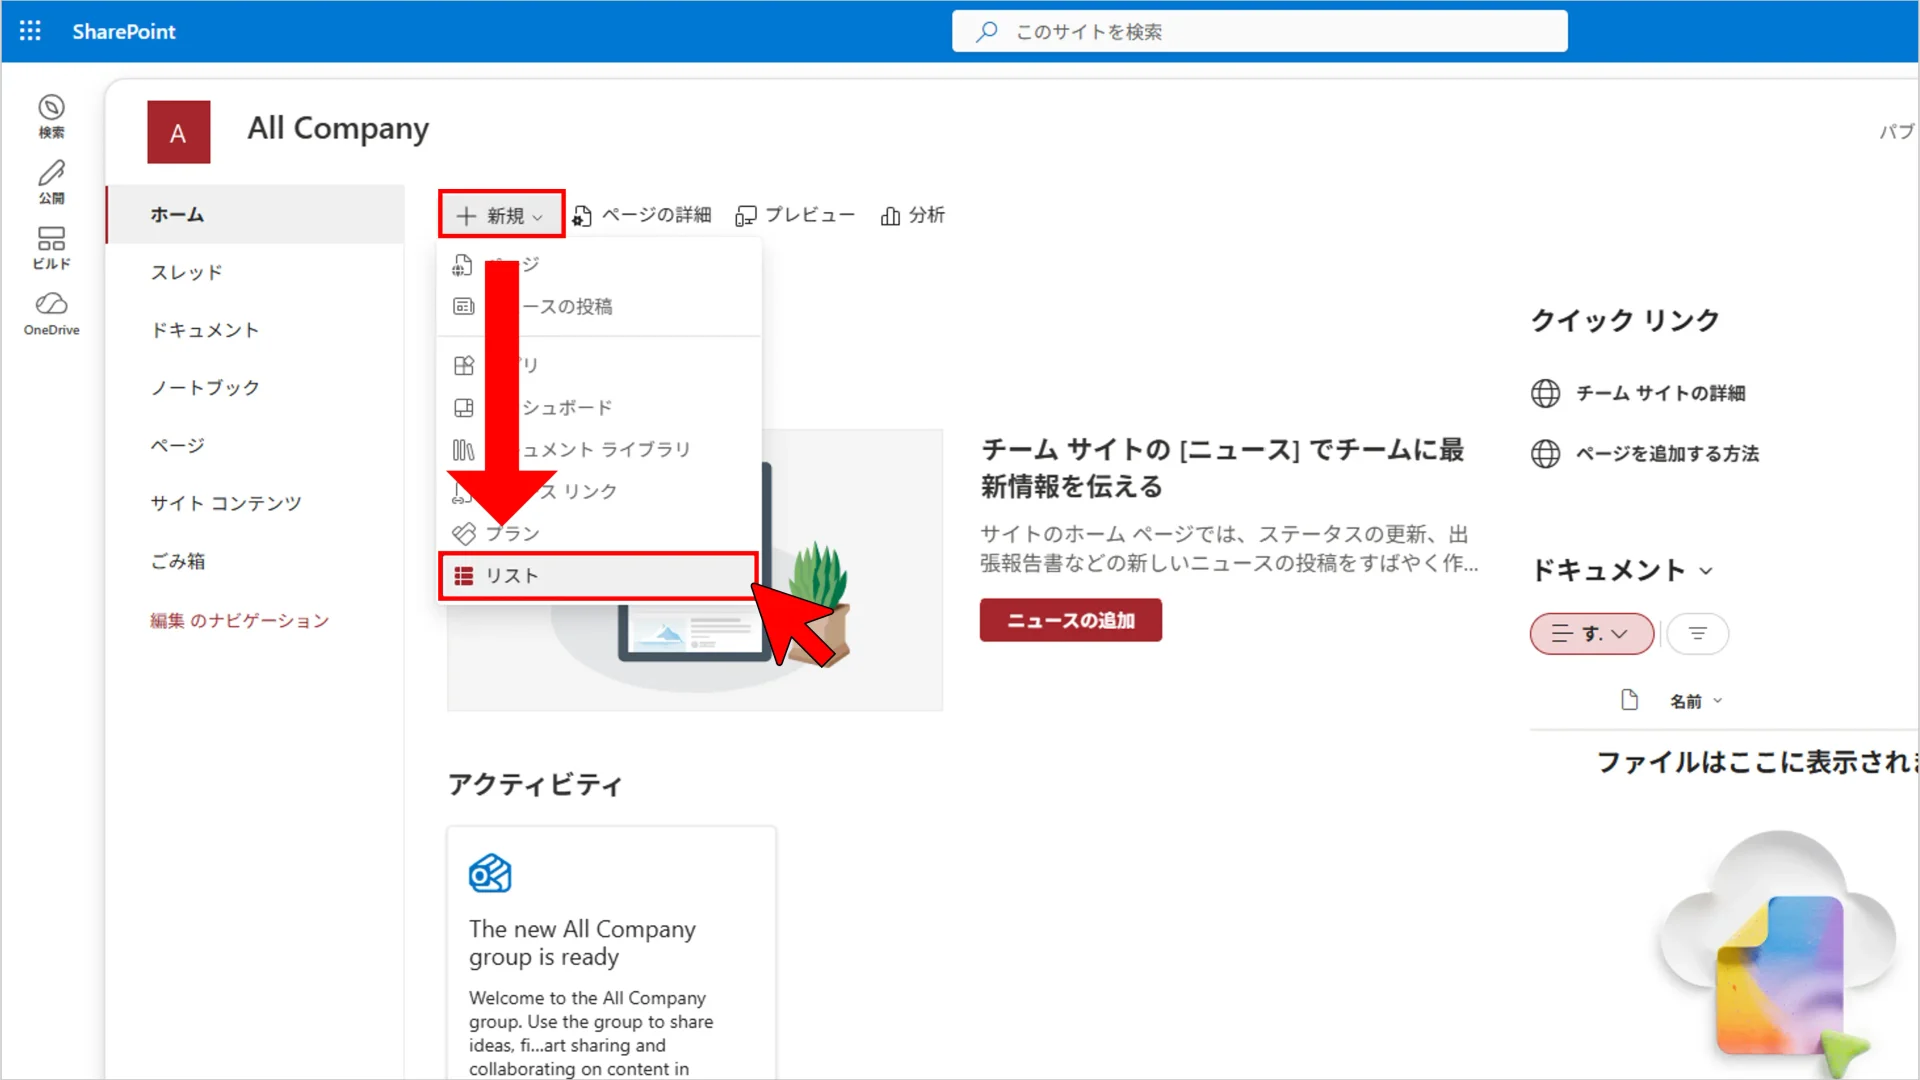This screenshot has height=1080, width=1920.
Task: Click globe icon beside ページを追加する方法
Action: [1545, 454]
